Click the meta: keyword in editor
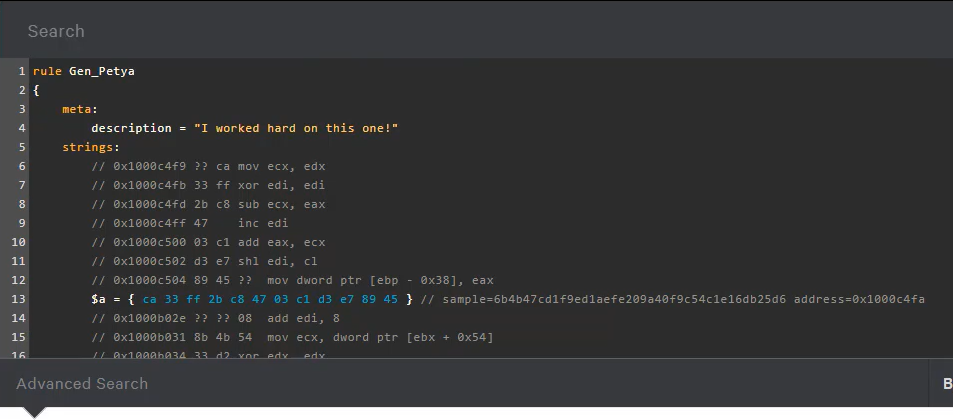Image resolution: width=953 pixels, height=420 pixels. (80, 109)
